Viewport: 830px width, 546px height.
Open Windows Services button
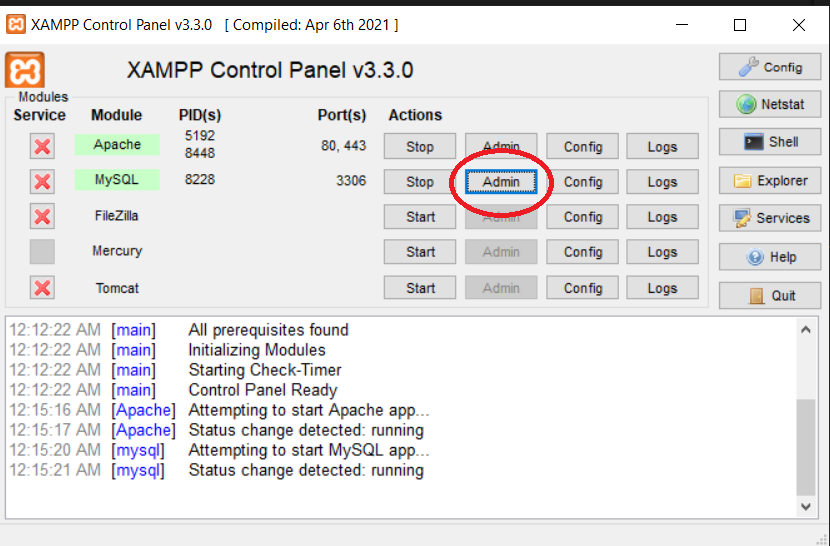[x=770, y=218]
